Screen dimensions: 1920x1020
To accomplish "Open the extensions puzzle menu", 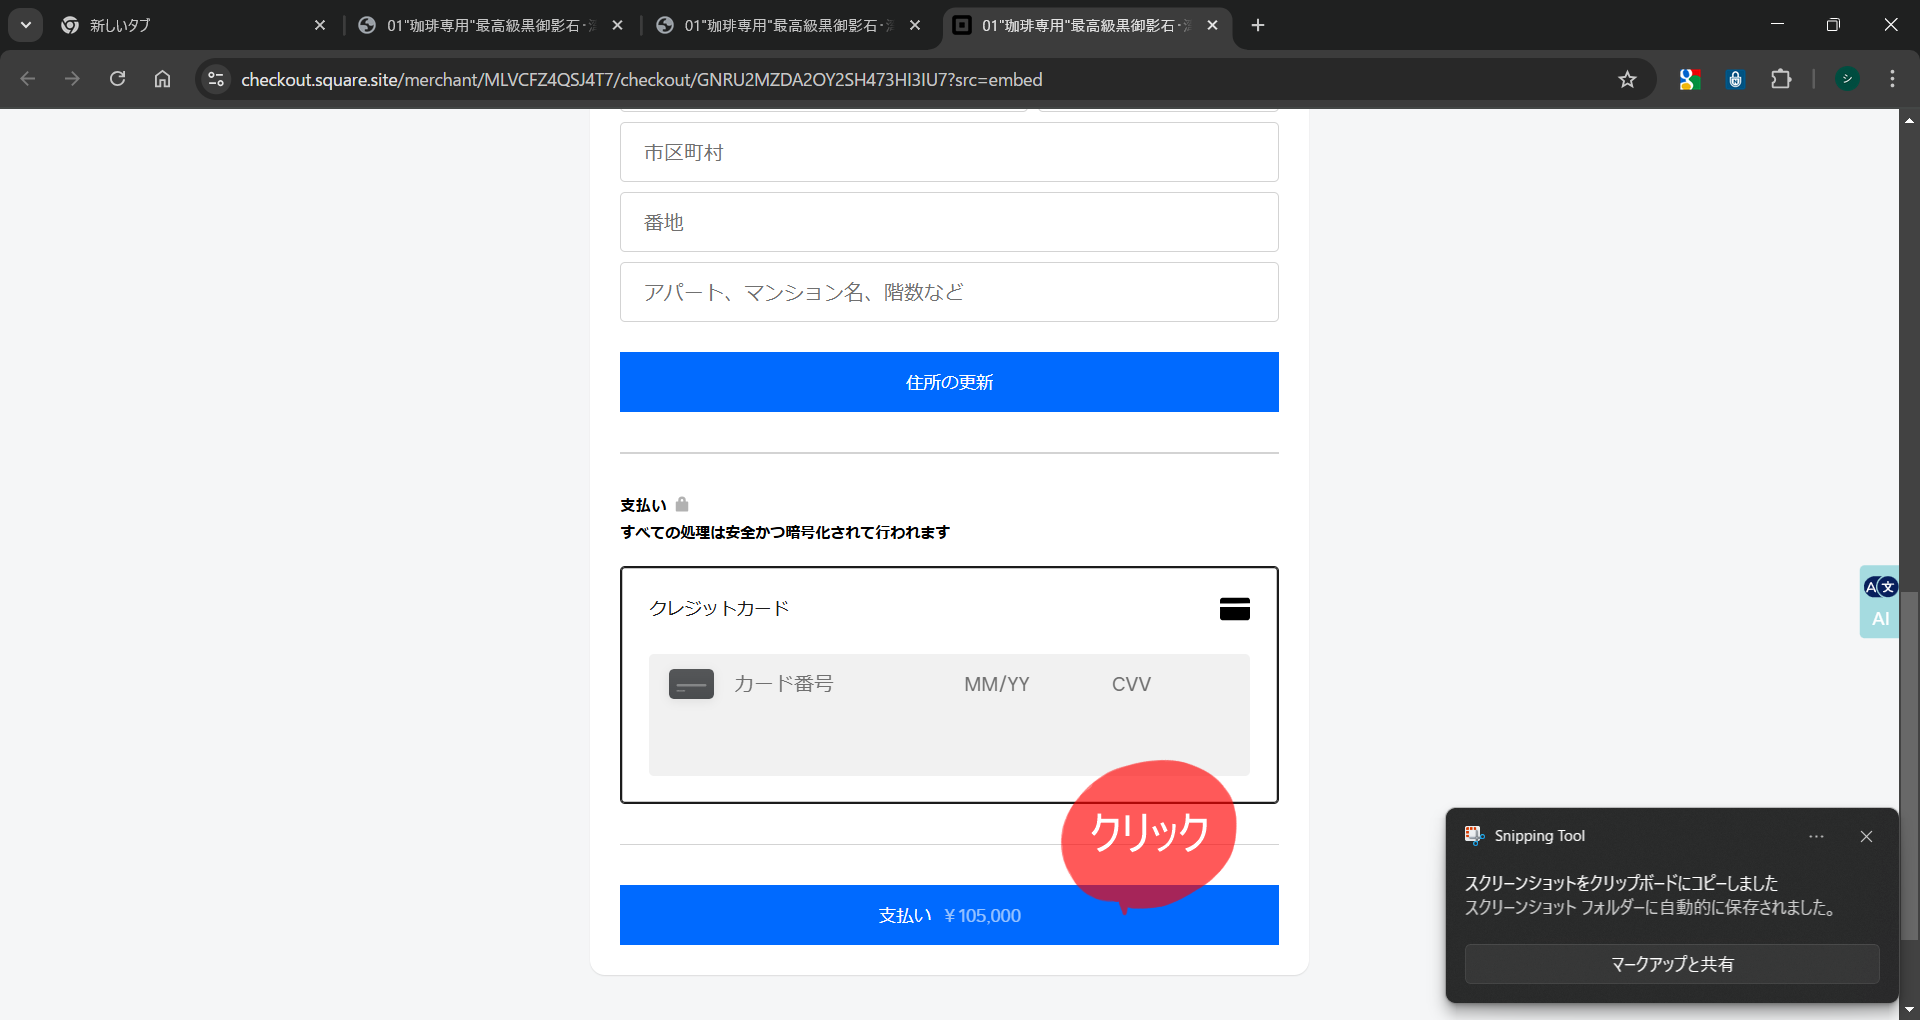I will [x=1781, y=79].
